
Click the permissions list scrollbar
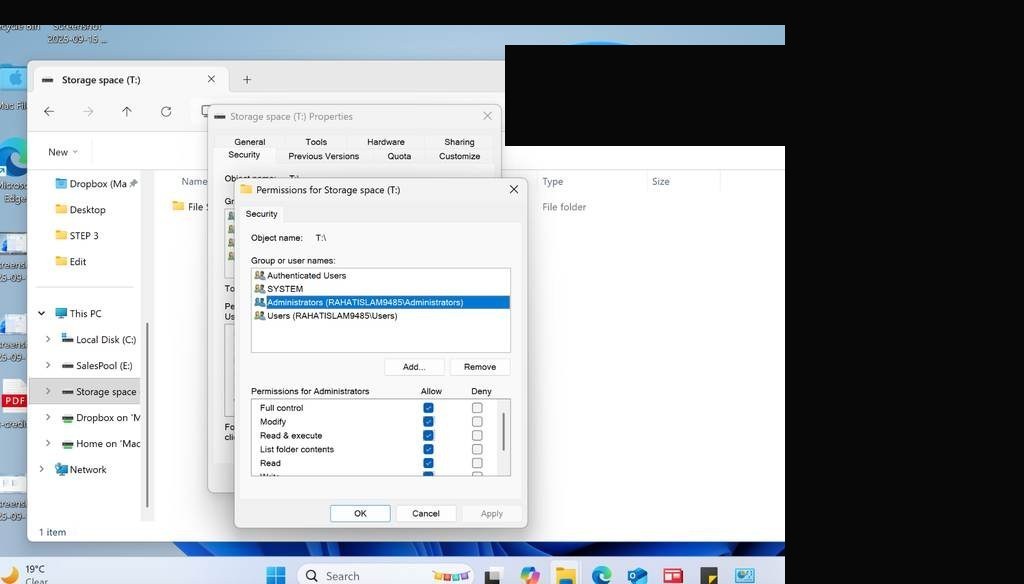[x=504, y=431]
